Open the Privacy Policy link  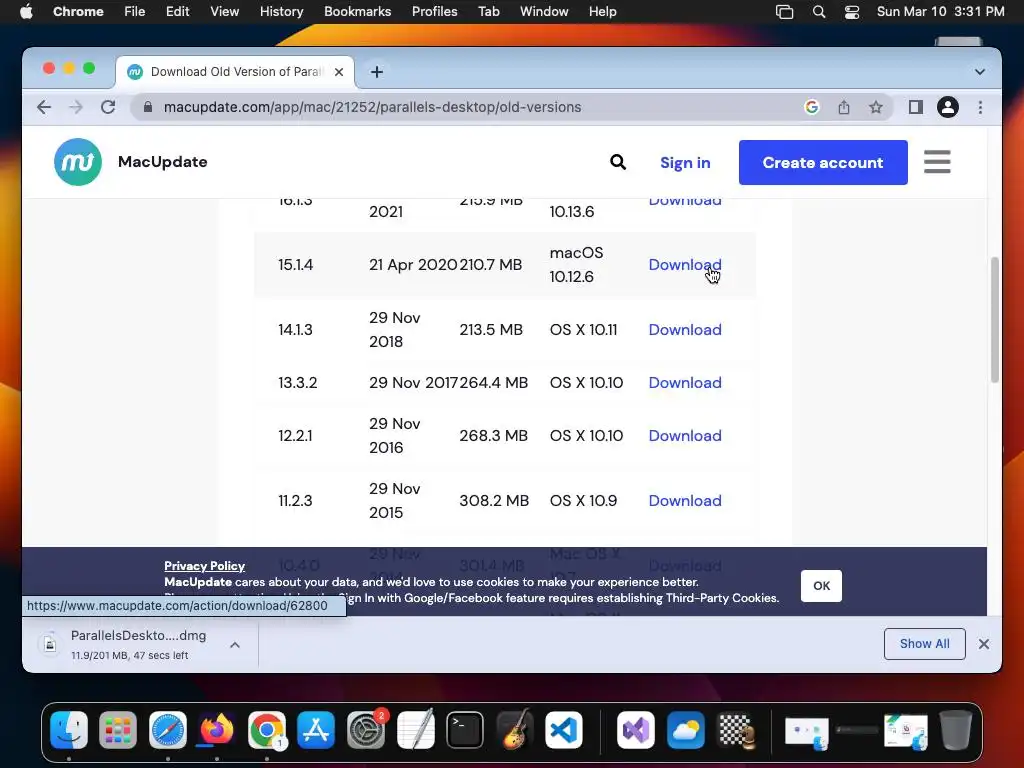[204, 566]
